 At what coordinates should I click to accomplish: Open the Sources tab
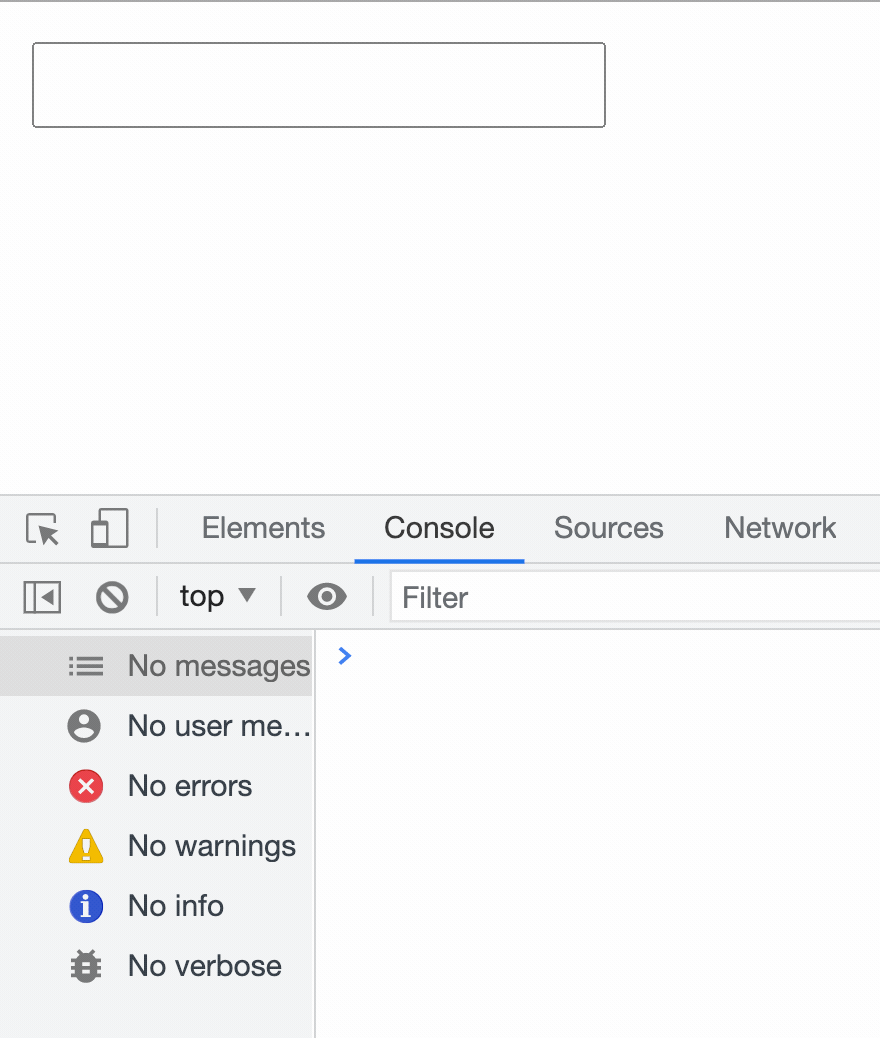[x=609, y=528]
